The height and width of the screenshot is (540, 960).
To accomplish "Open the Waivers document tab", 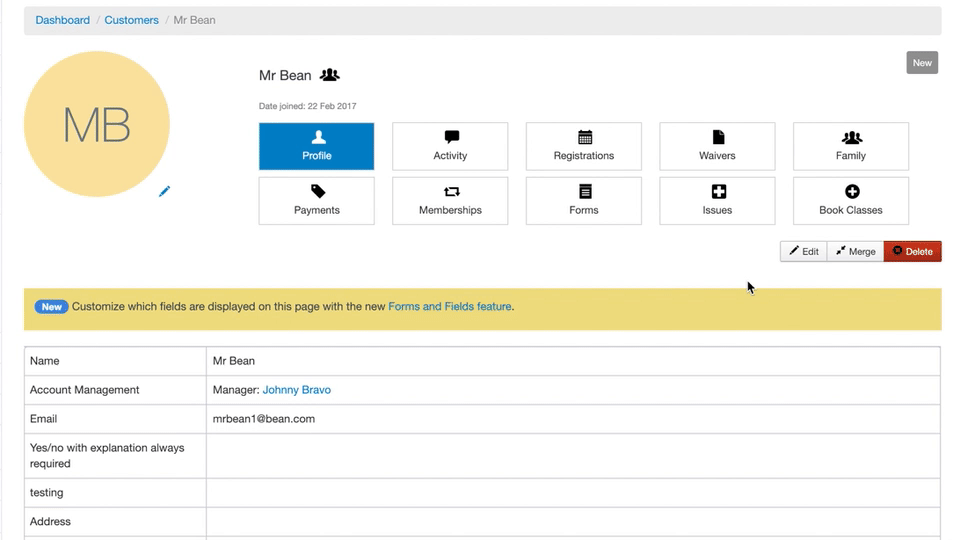I will click(717, 146).
